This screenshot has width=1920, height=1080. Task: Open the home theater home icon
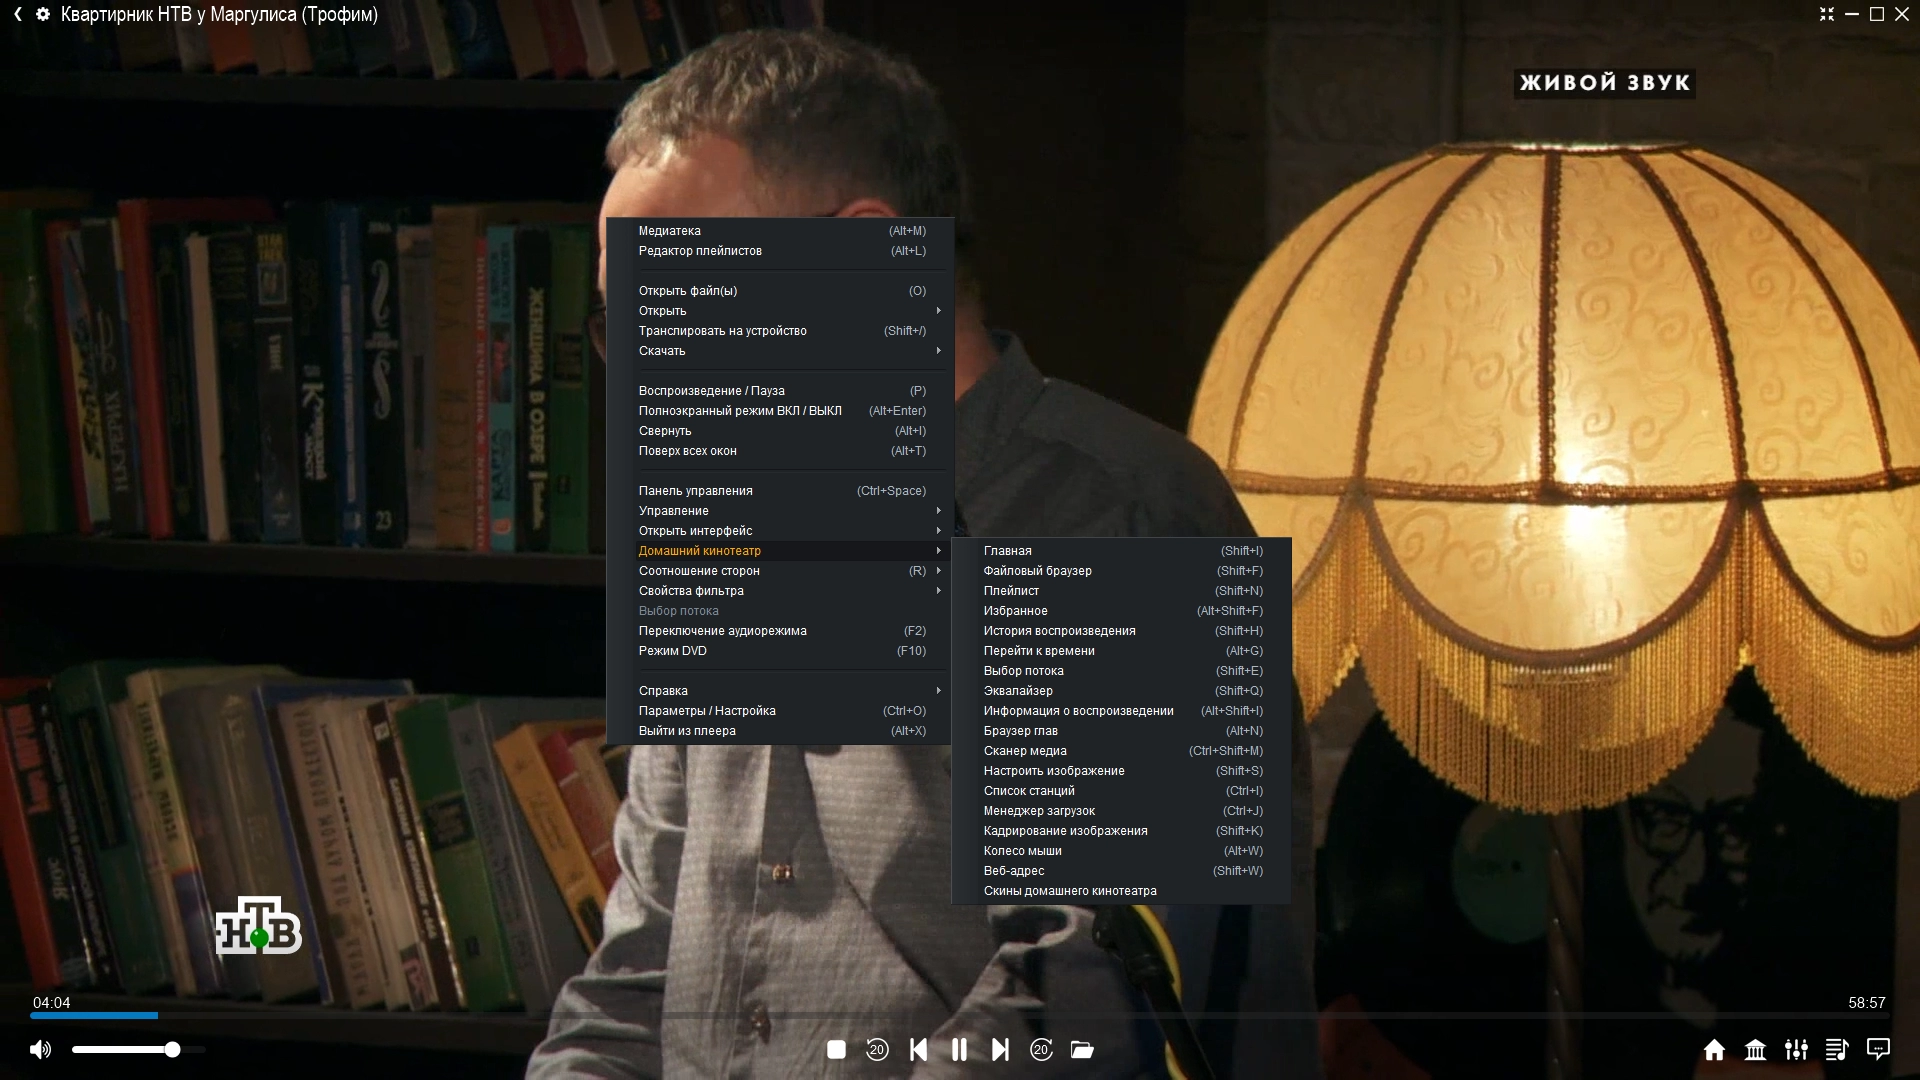click(1714, 1049)
